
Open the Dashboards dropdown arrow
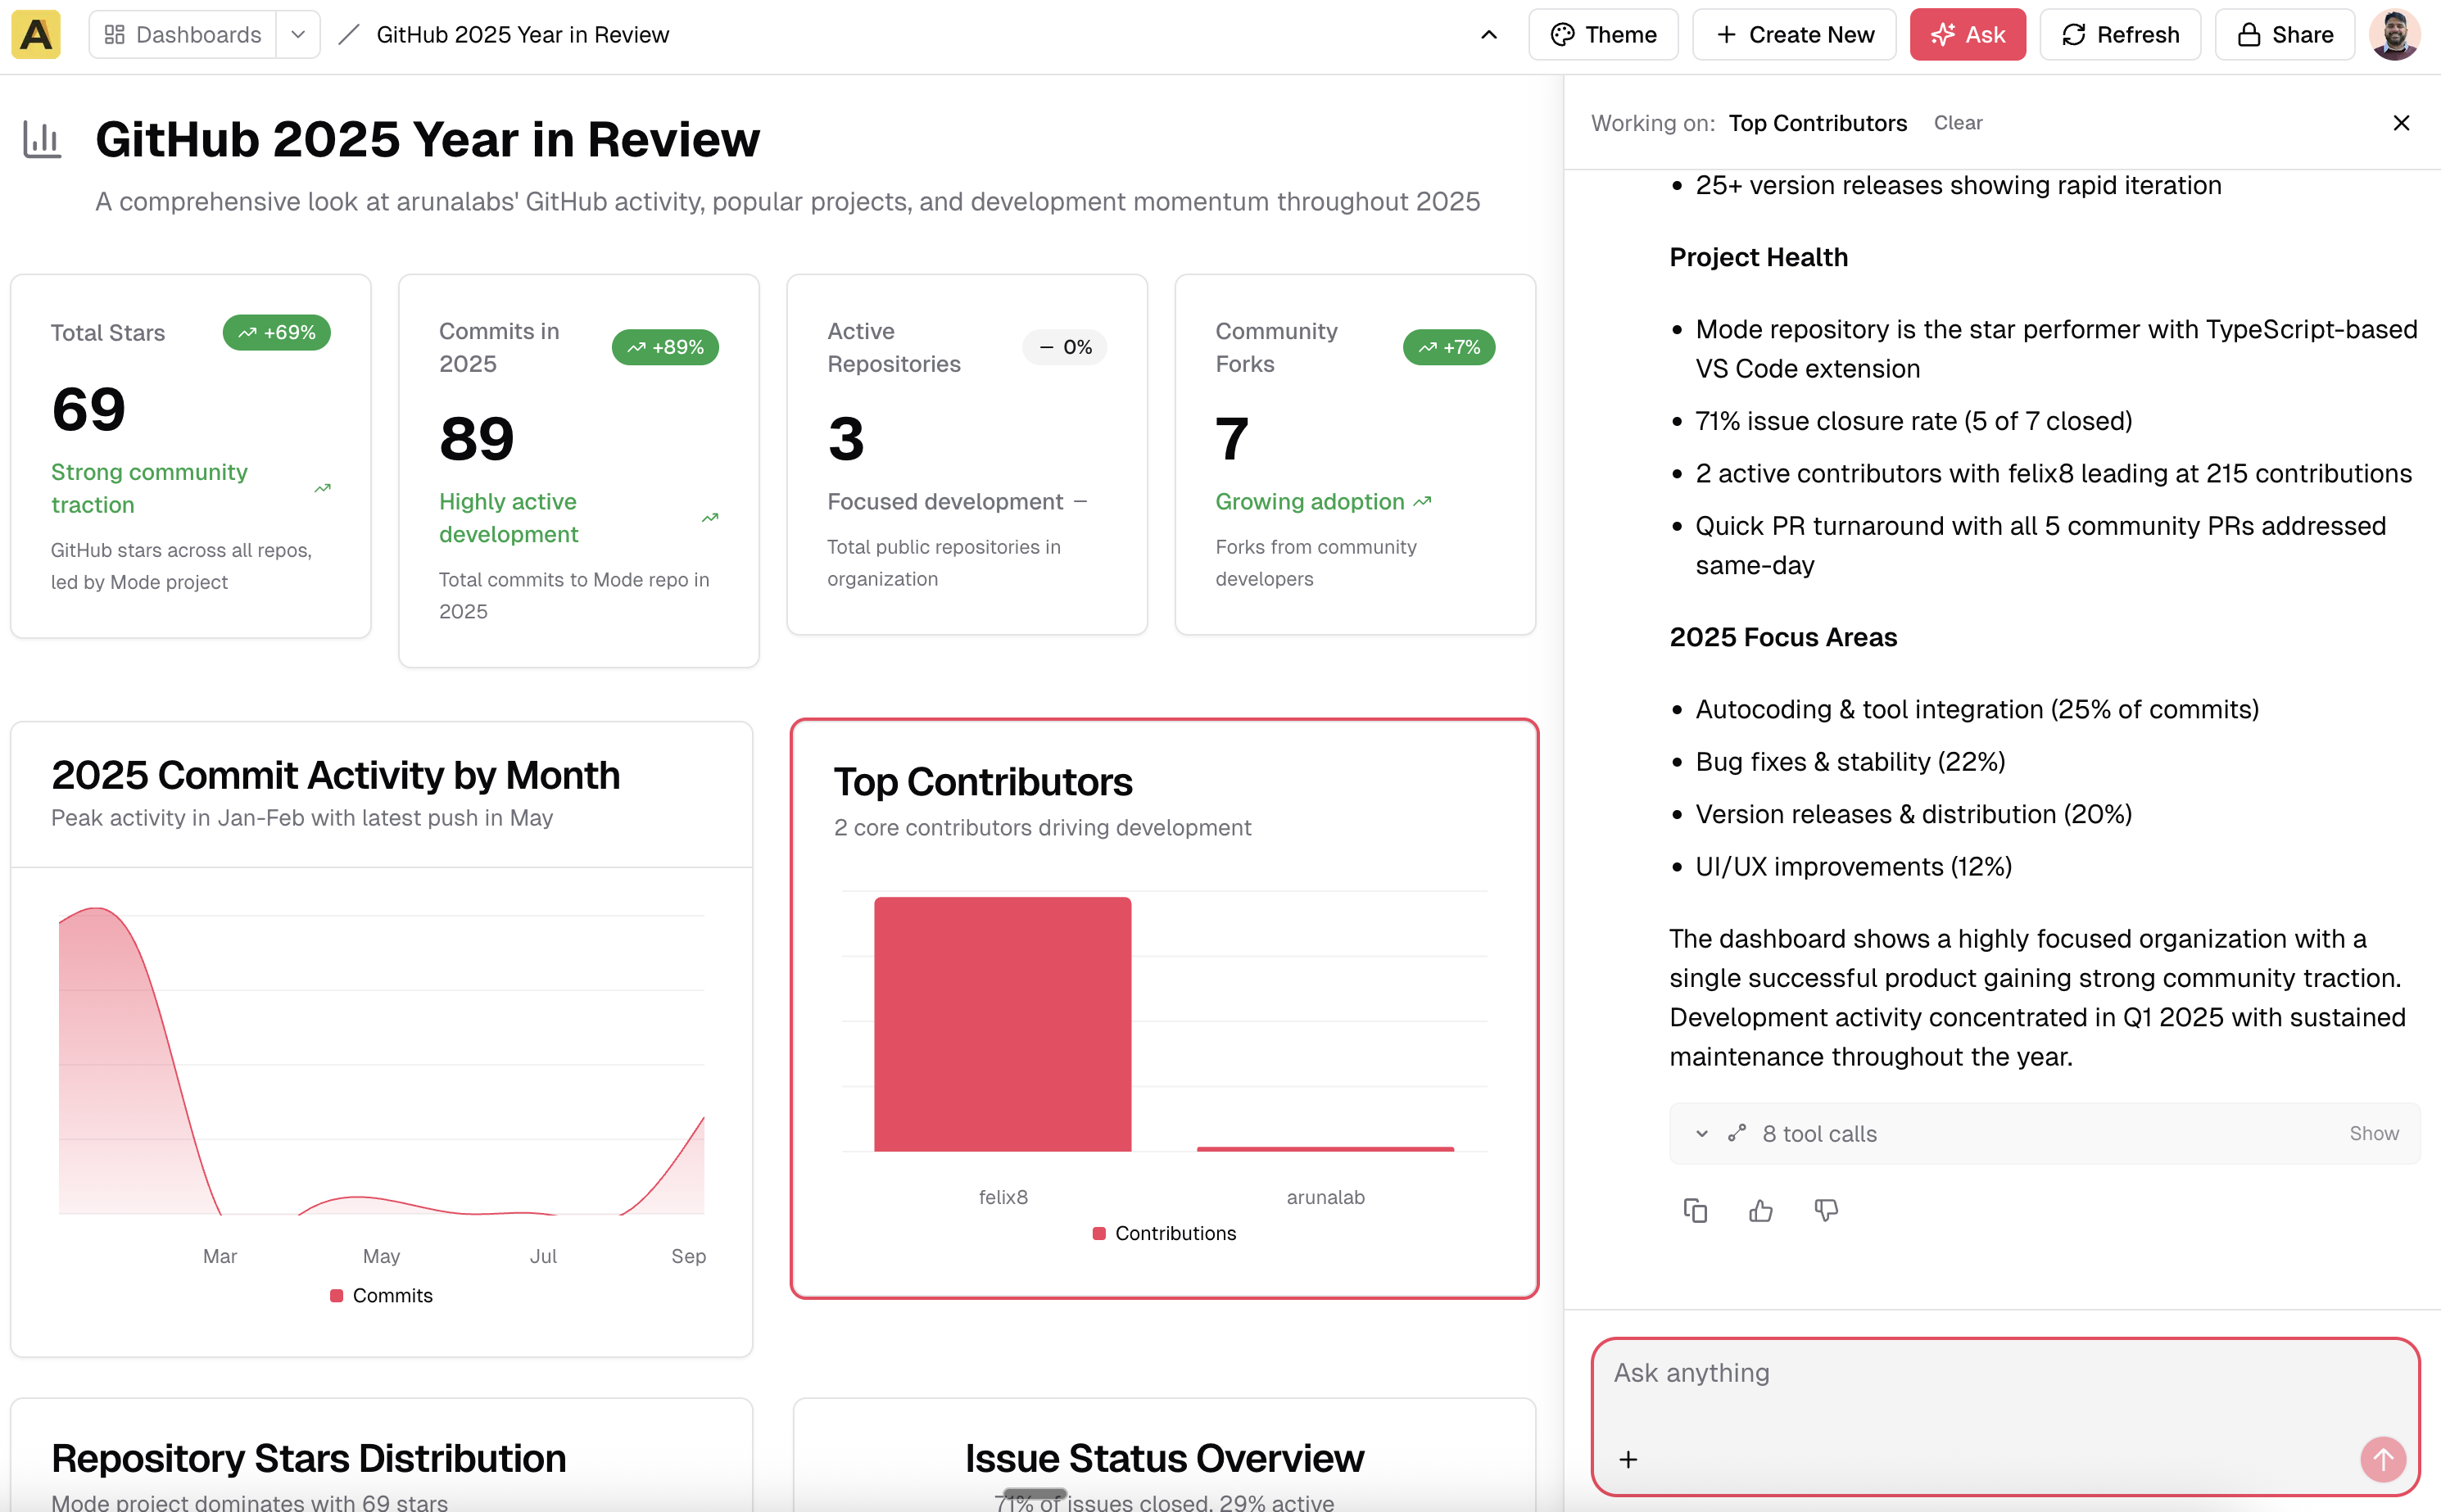(298, 35)
